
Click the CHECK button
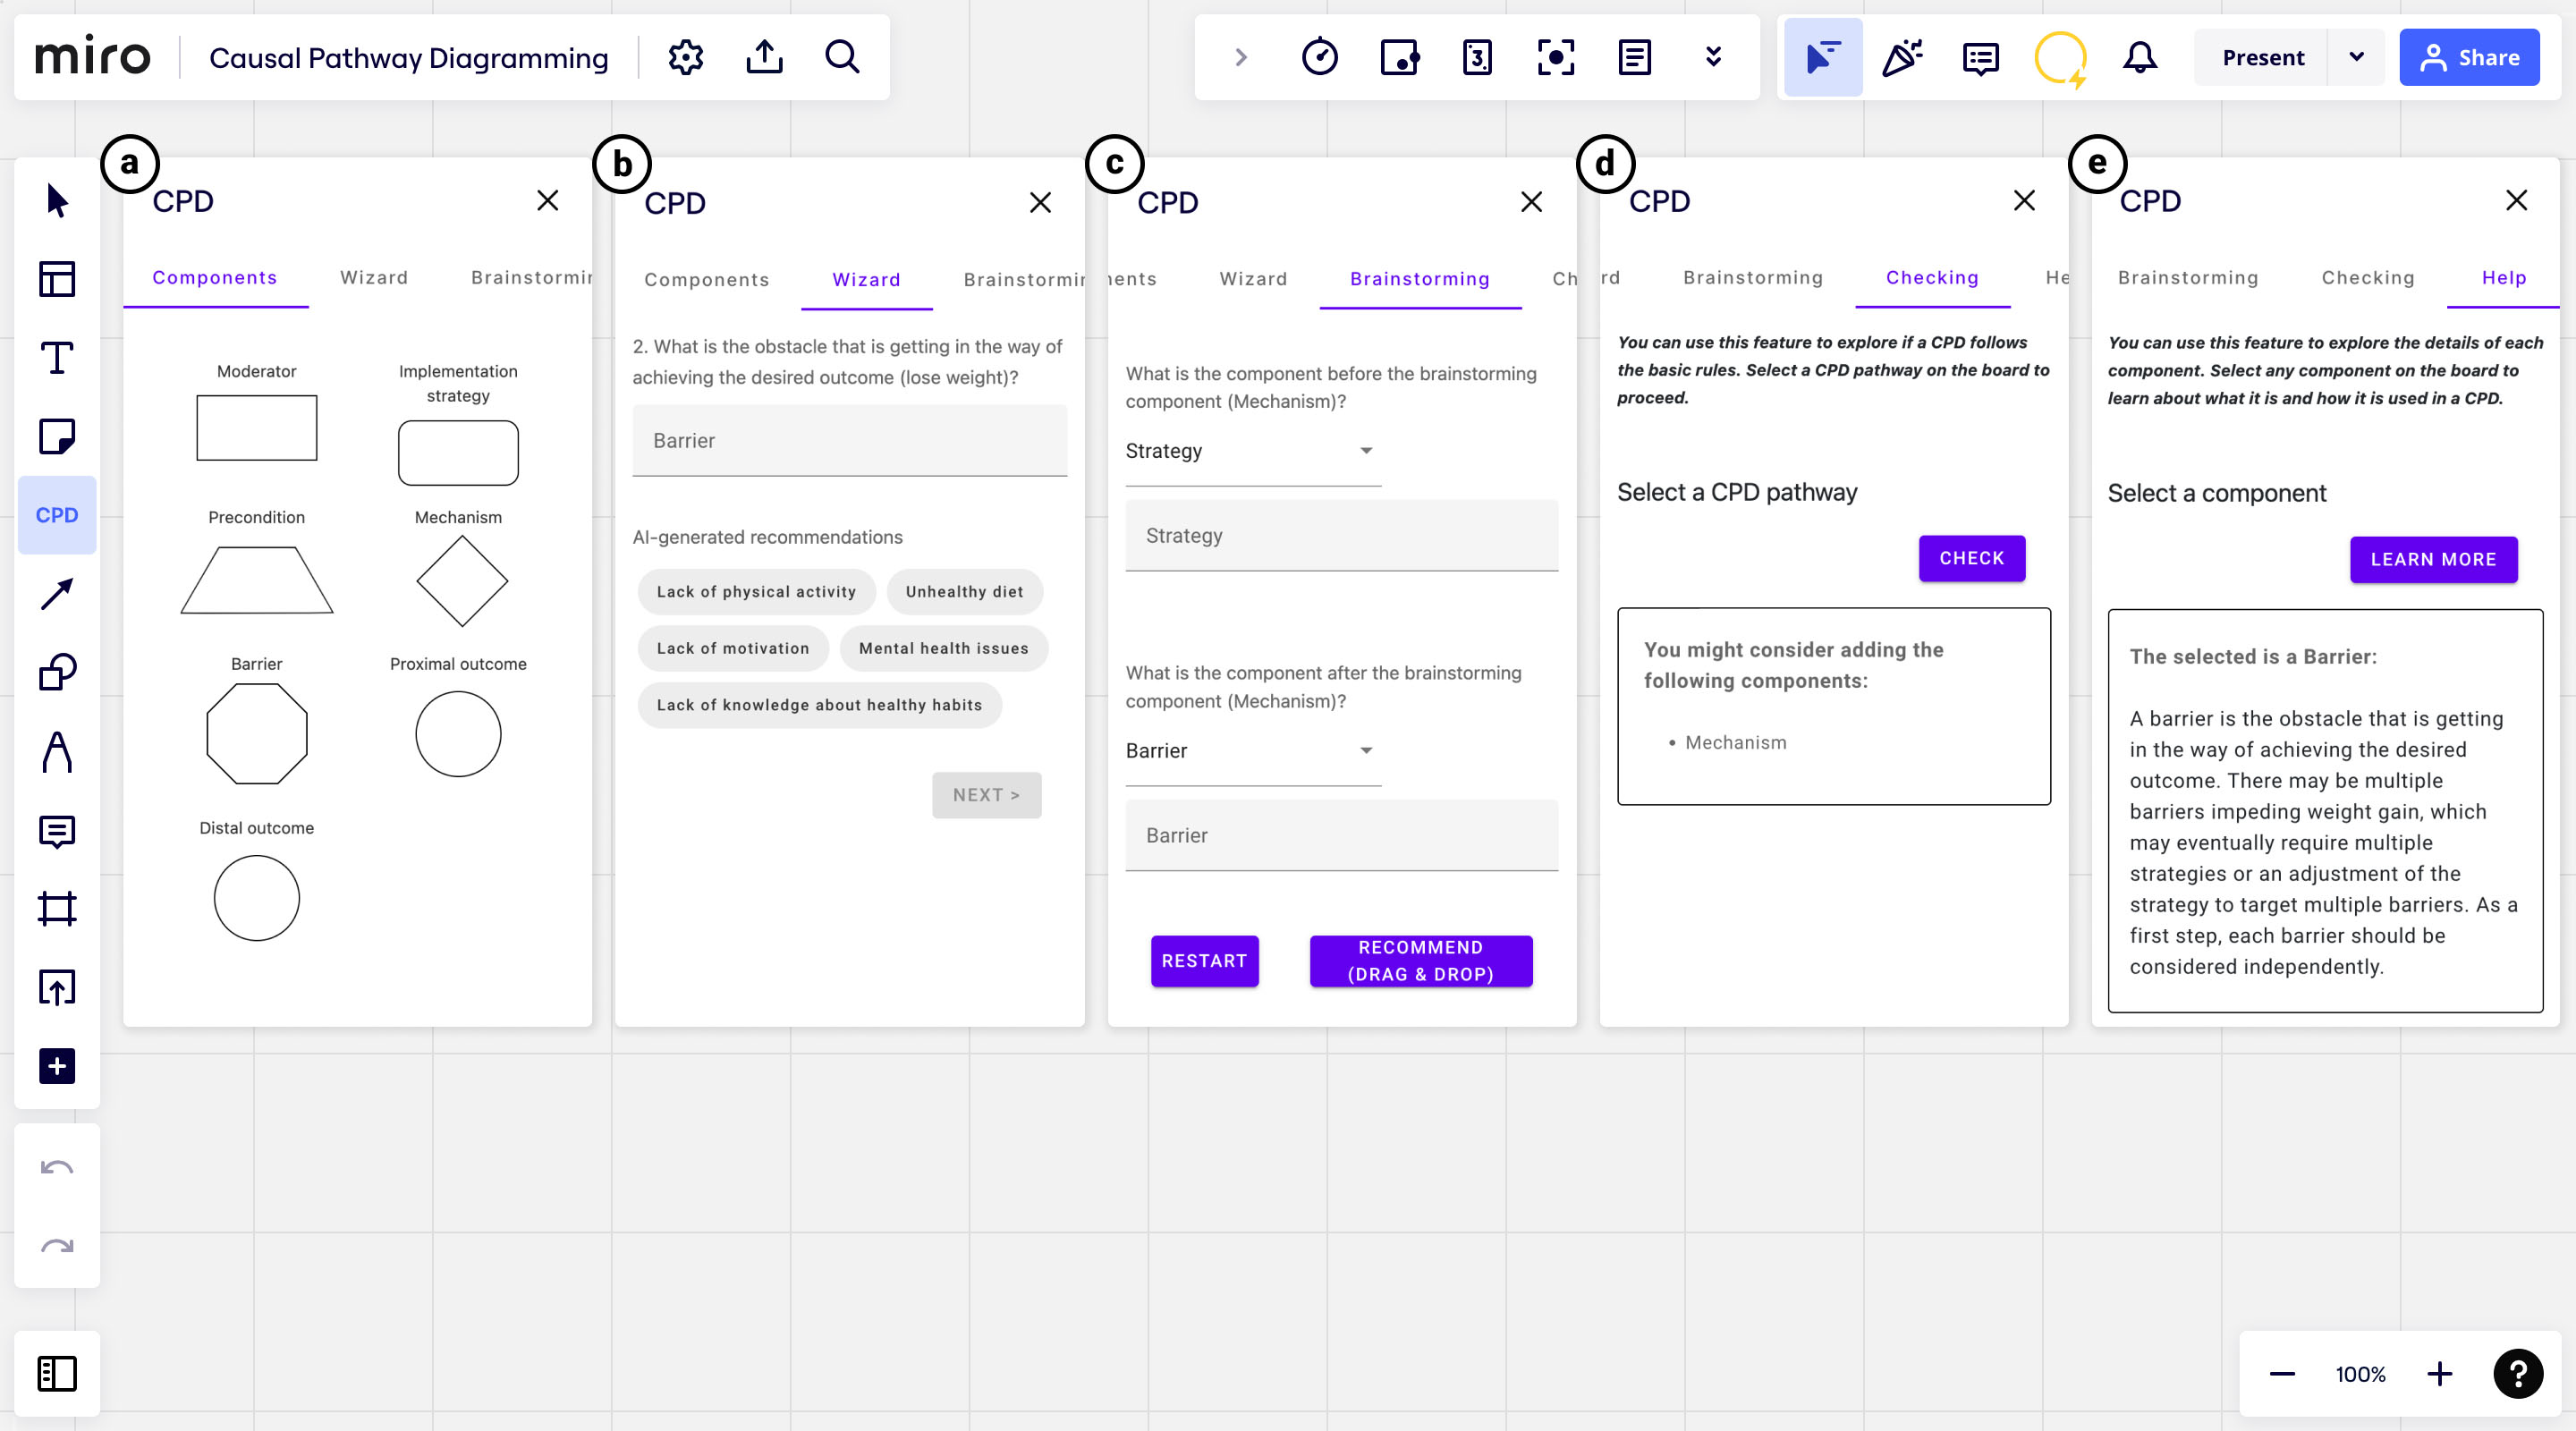click(x=1971, y=558)
